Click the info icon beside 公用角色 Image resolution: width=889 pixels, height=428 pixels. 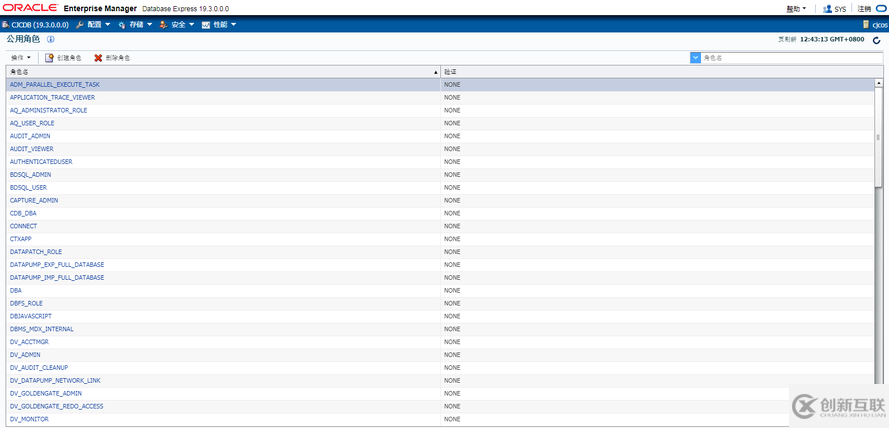click(x=50, y=39)
